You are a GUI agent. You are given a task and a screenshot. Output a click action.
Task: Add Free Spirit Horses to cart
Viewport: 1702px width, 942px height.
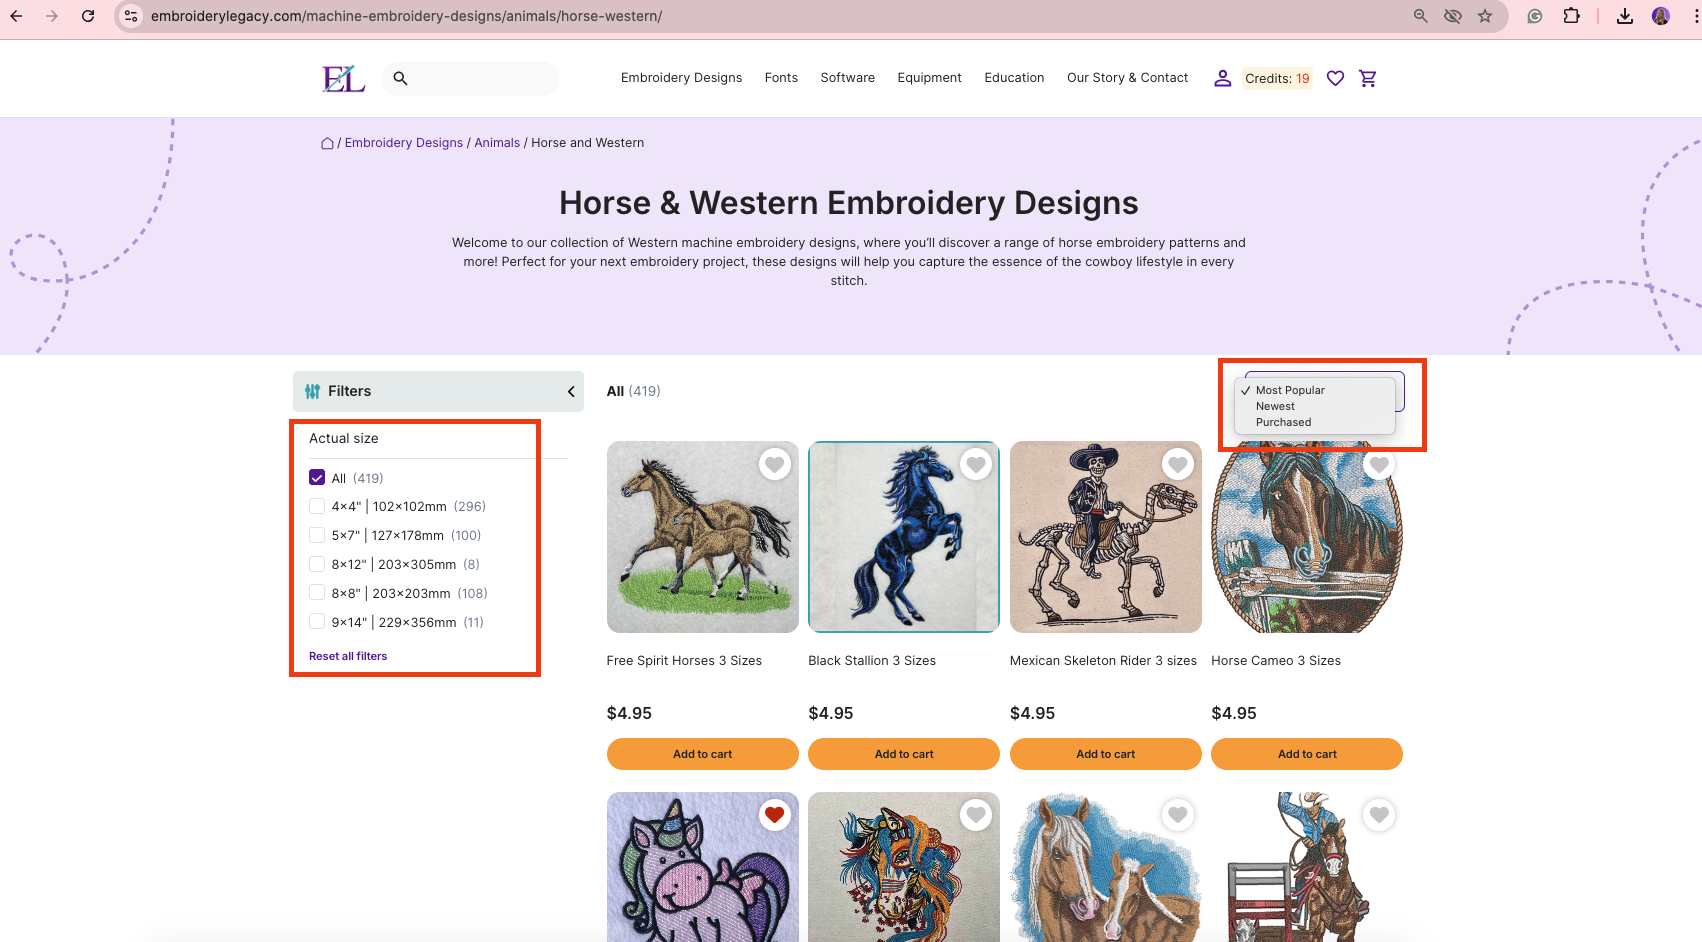pyautogui.click(x=702, y=754)
